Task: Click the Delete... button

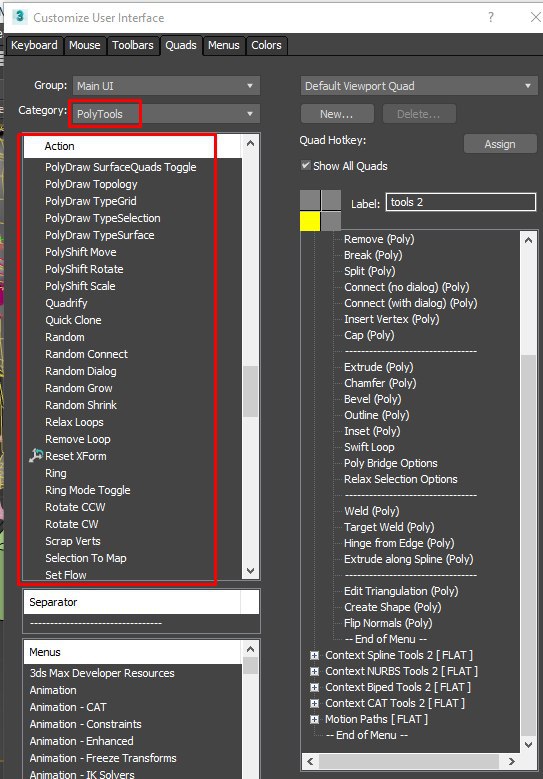Action: (x=419, y=114)
